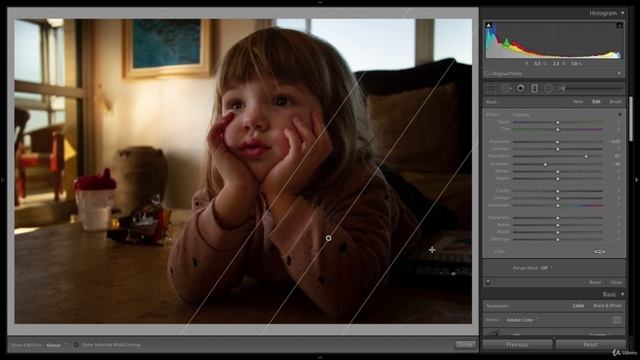Viewport: 640px width, 360px height.
Task: Click the Moire slider handle
Action: click(x=558, y=232)
